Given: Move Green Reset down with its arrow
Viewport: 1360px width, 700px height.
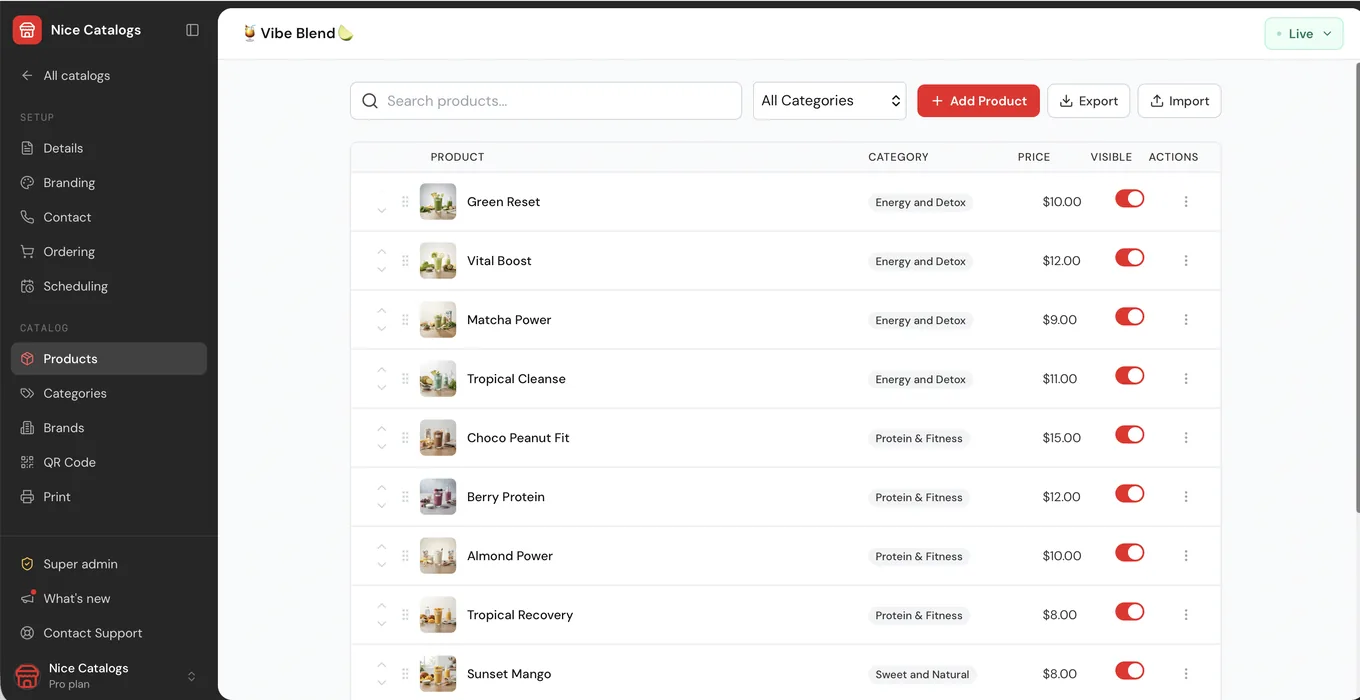Looking at the screenshot, I should pyautogui.click(x=382, y=211).
